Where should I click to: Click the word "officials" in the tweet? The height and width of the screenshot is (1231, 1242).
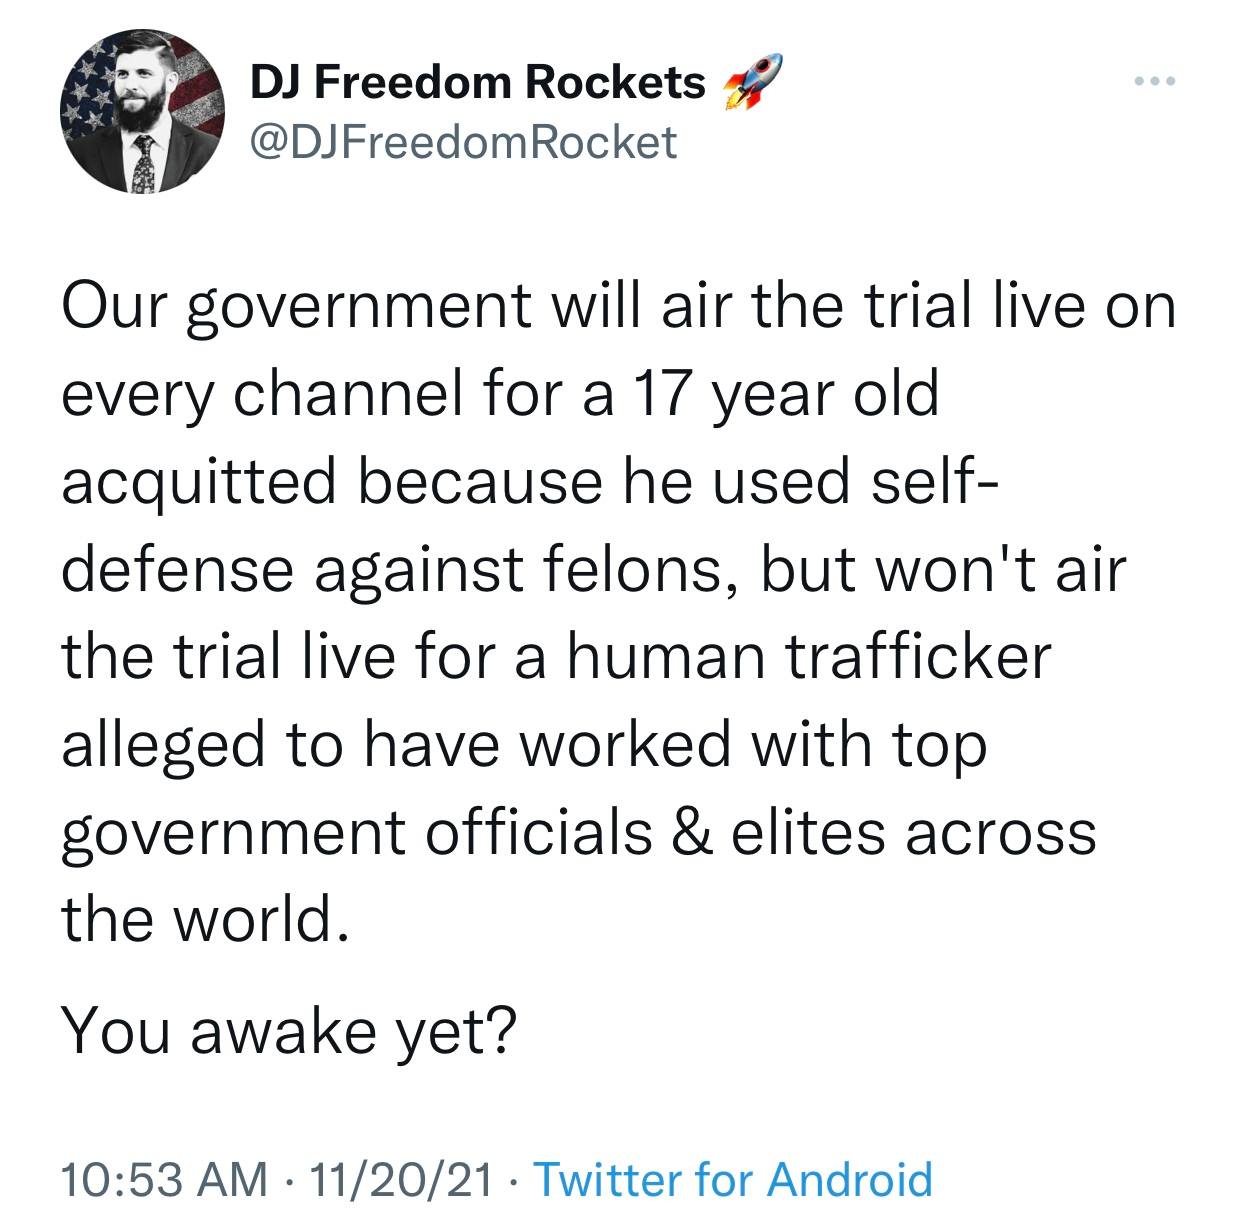[538, 832]
